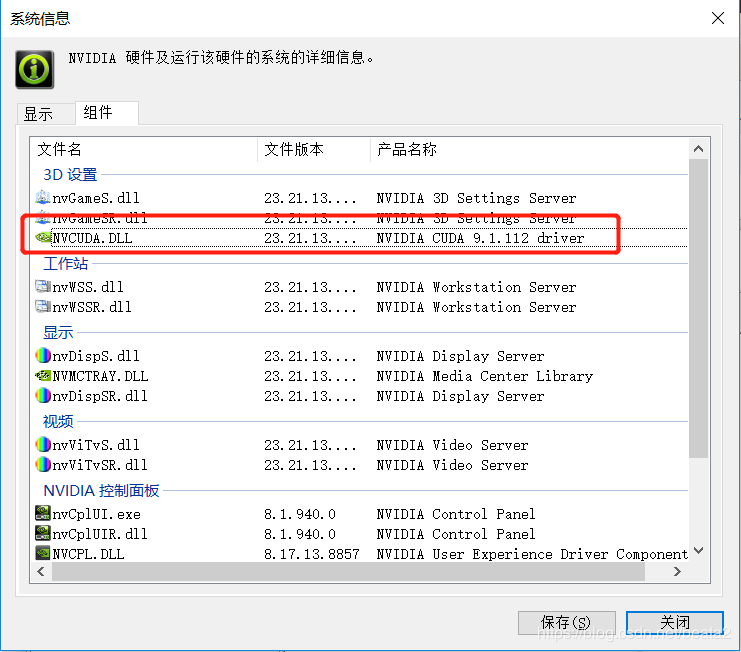741x652 pixels.
Task: Click the nvCplUI.exe icon
Action: 43,513
